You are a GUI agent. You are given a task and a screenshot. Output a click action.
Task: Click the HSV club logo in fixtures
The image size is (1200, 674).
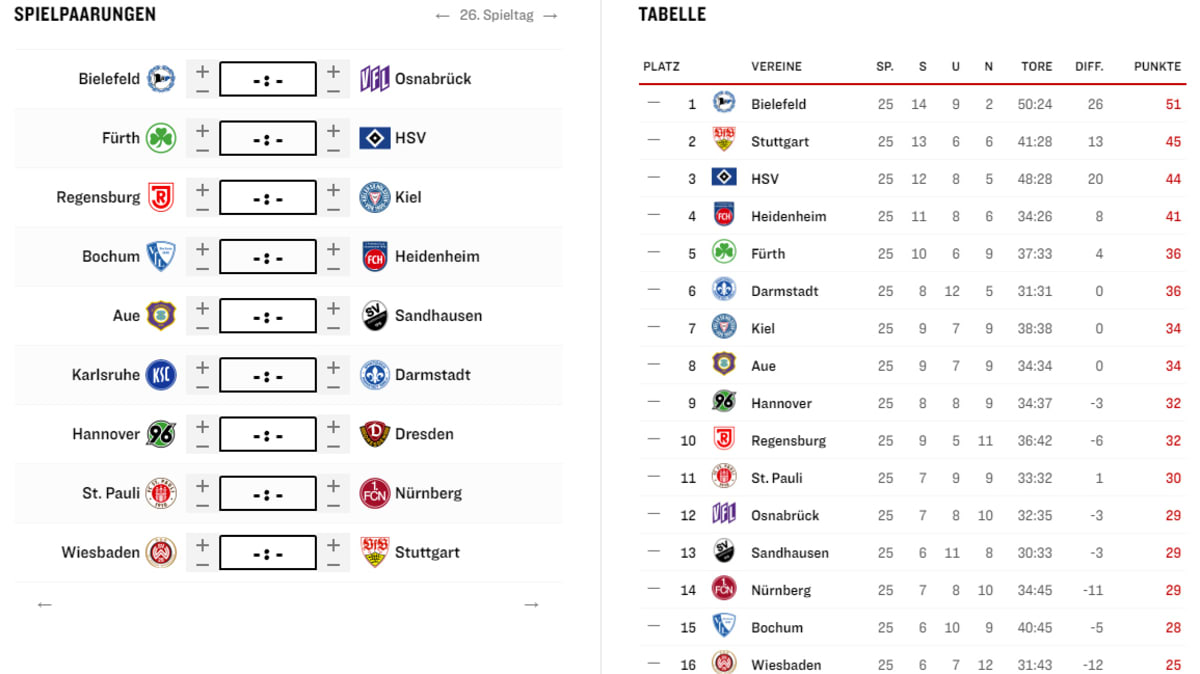(374, 138)
